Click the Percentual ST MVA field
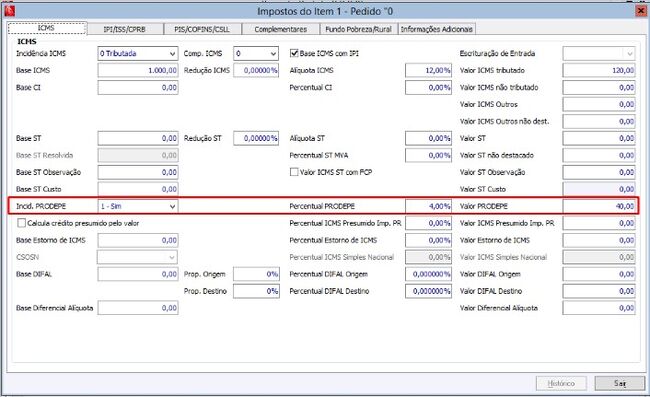 tap(428, 155)
